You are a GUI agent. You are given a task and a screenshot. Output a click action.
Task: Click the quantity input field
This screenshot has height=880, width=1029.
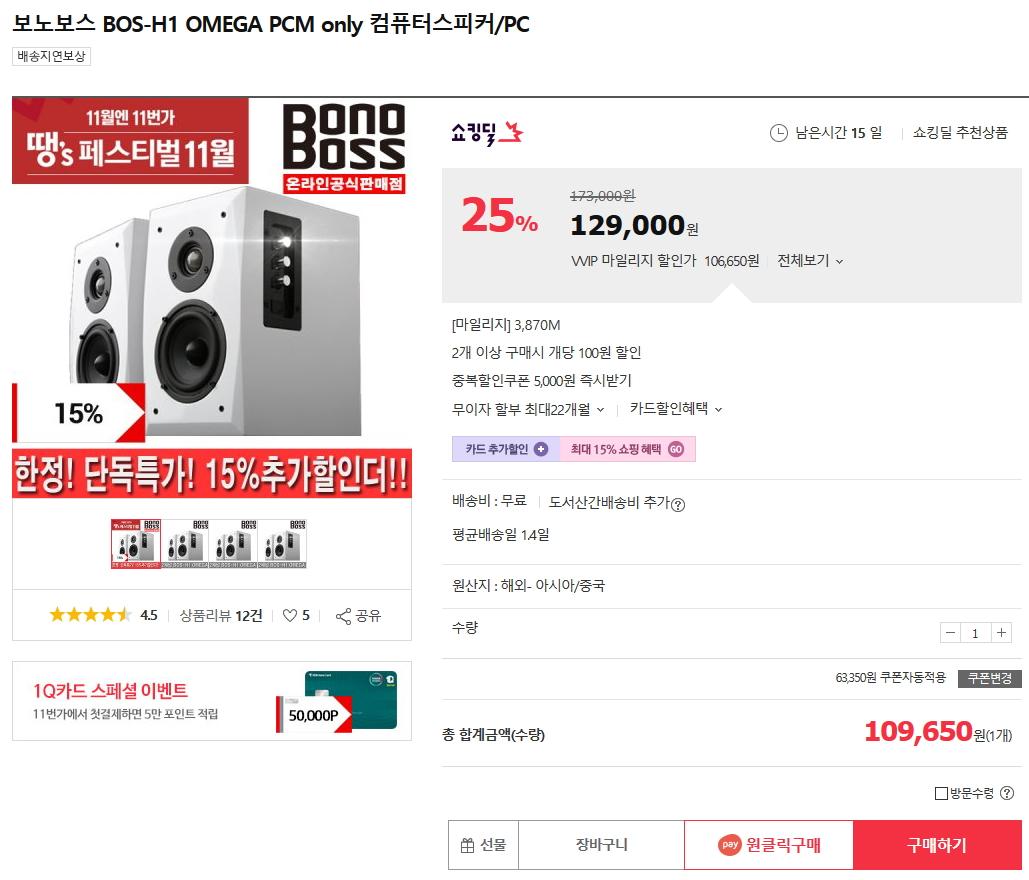[x=975, y=633]
